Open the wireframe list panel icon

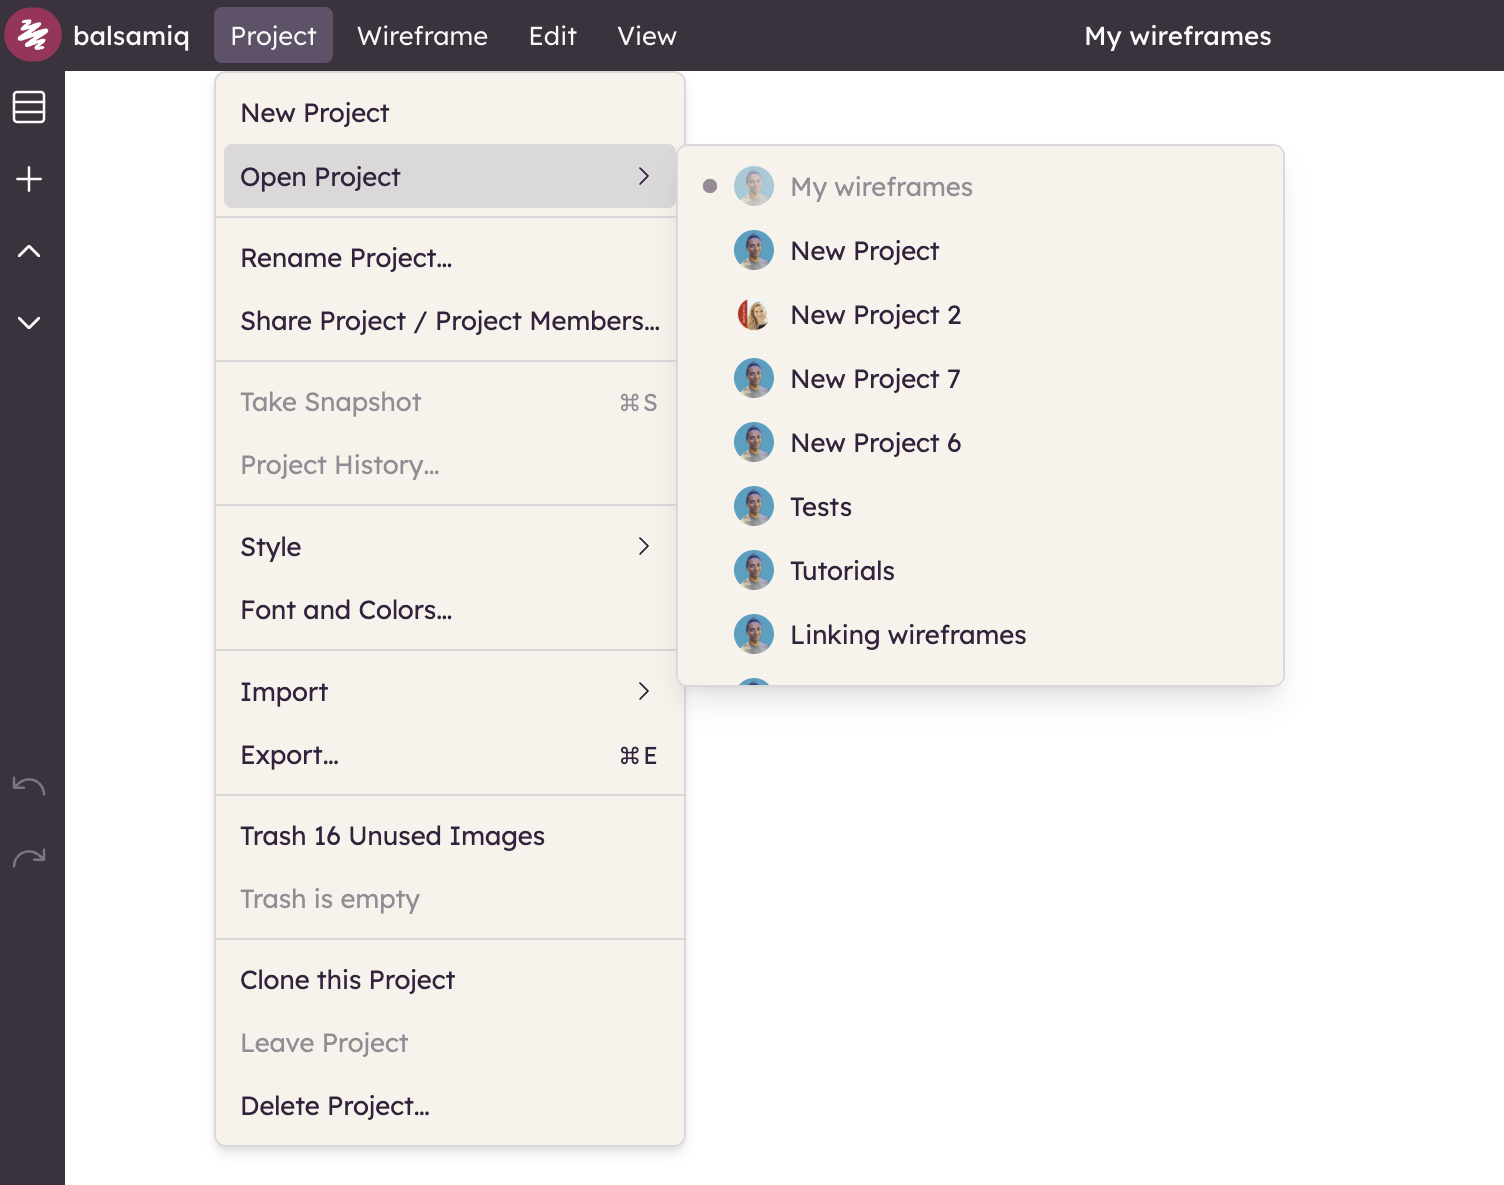click(29, 107)
